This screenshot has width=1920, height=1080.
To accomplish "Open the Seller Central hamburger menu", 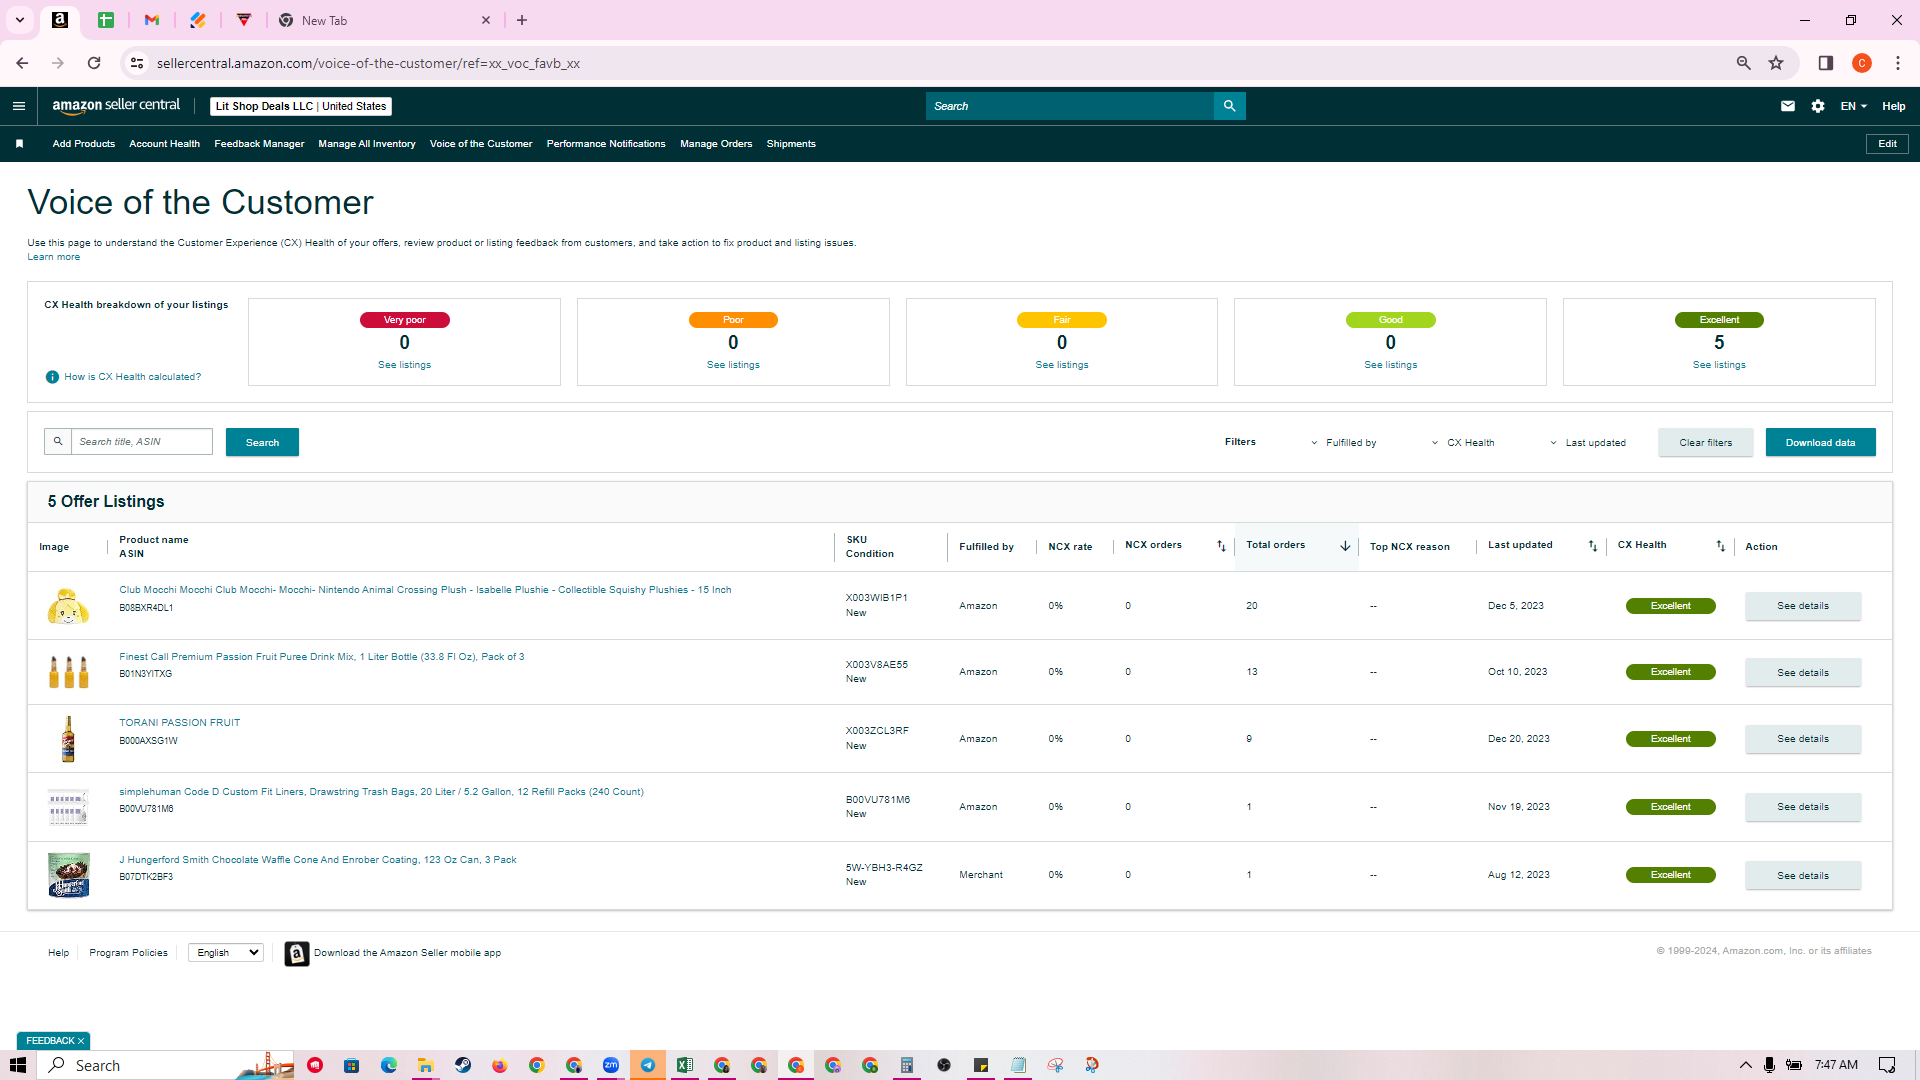I will [x=19, y=106].
